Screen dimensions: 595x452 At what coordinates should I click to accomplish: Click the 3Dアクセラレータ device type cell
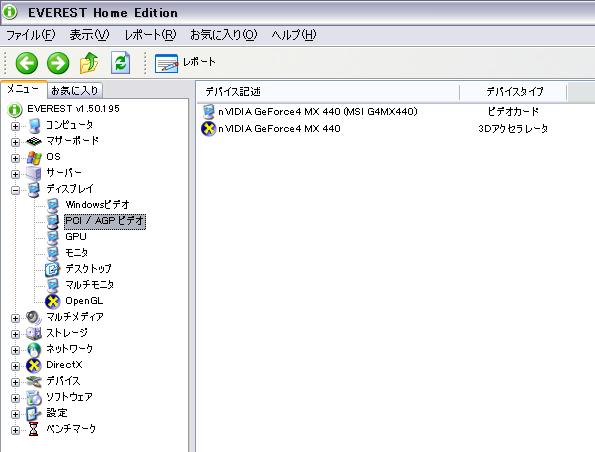click(x=513, y=129)
